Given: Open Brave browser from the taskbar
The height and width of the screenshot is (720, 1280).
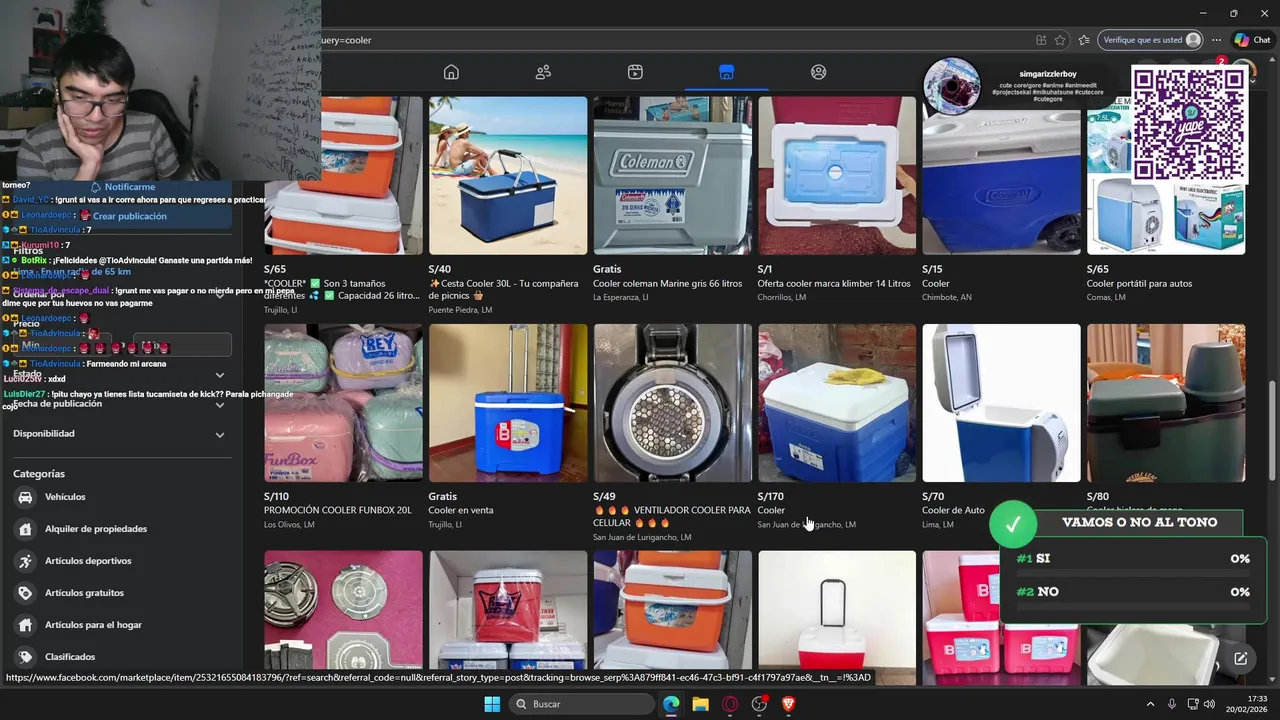Looking at the screenshot, I should point(788,704).
